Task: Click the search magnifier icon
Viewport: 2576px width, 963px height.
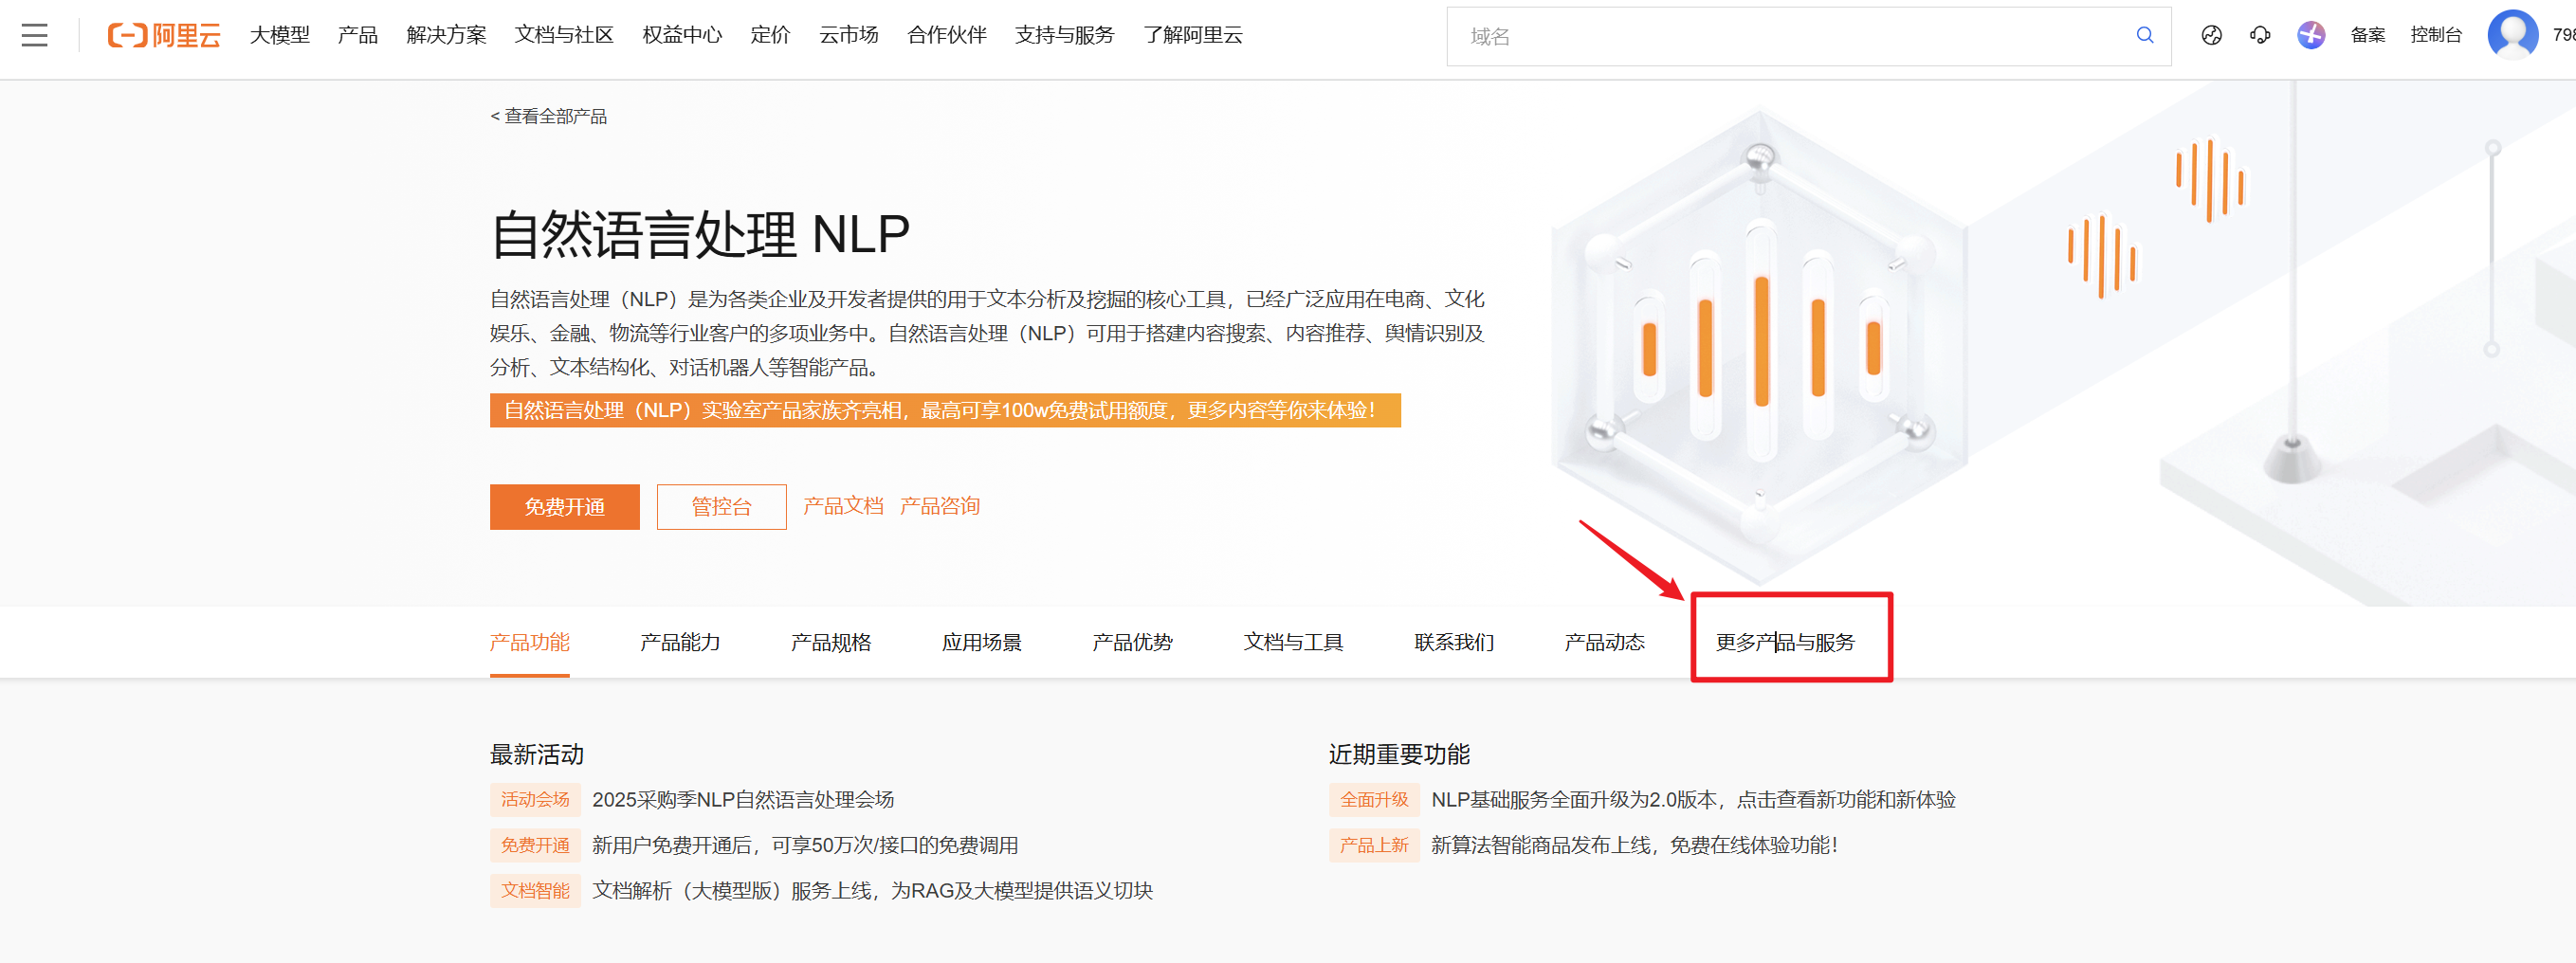Action: coord(2144,36)
